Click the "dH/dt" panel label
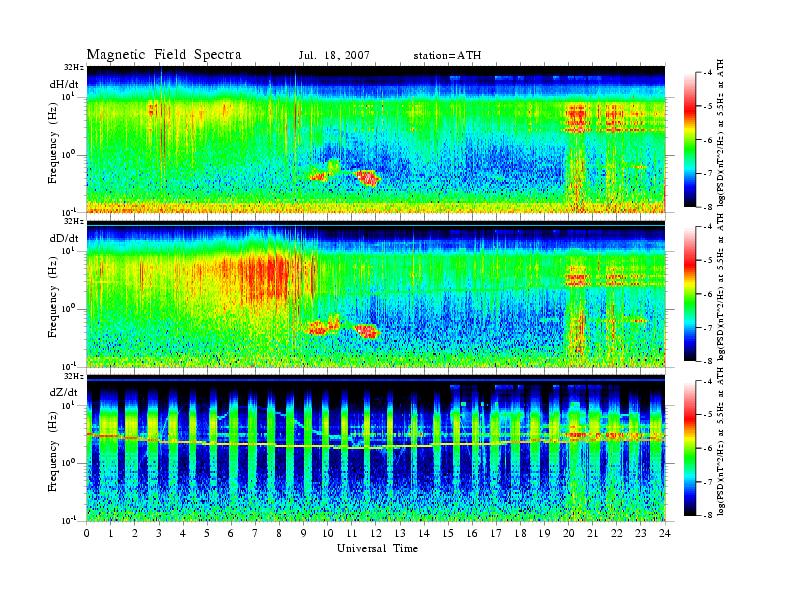Screen dimensions: 792x612 coord(64,84)
